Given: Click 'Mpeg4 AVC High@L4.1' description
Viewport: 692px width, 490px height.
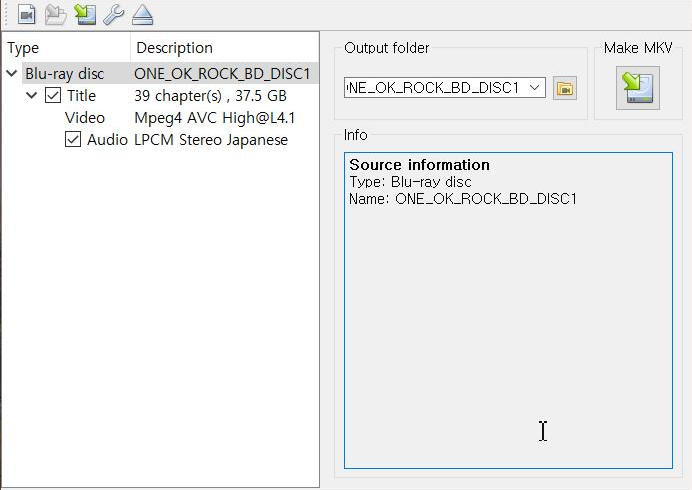Looking at the screenshot, I should 214,117.
